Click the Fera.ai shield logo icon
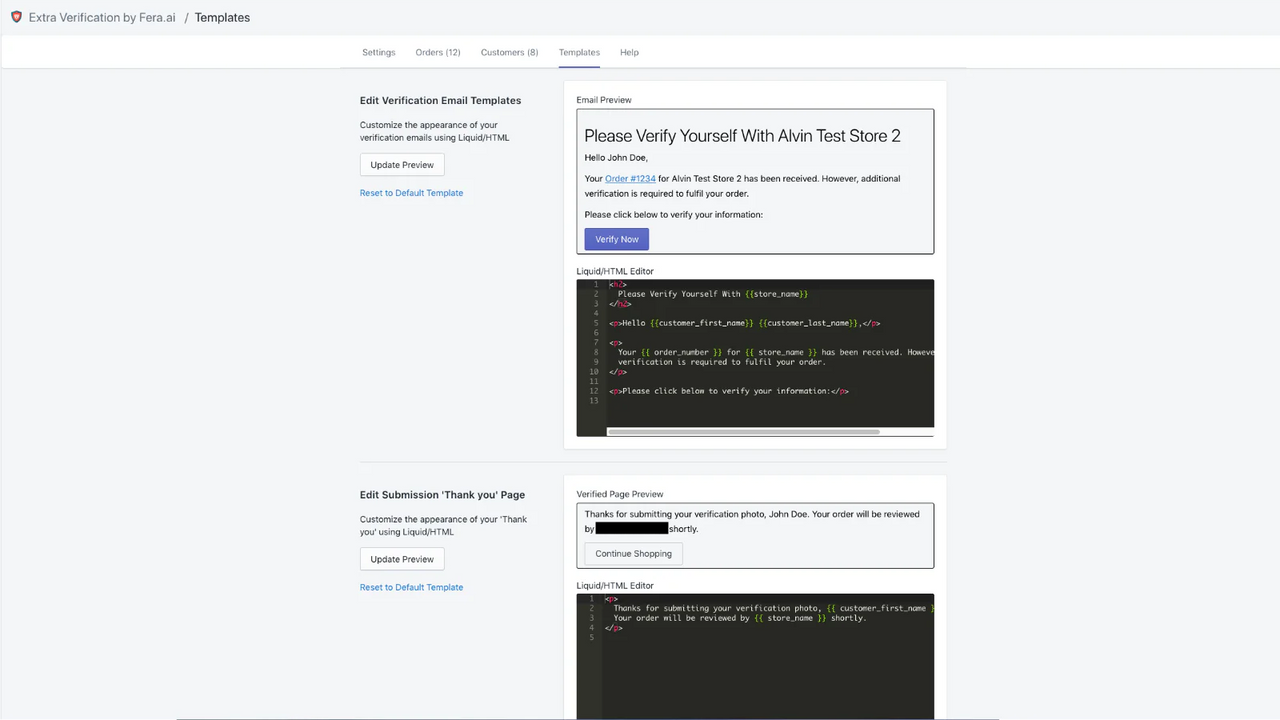 pyautogui.click(x=16, y=17)
